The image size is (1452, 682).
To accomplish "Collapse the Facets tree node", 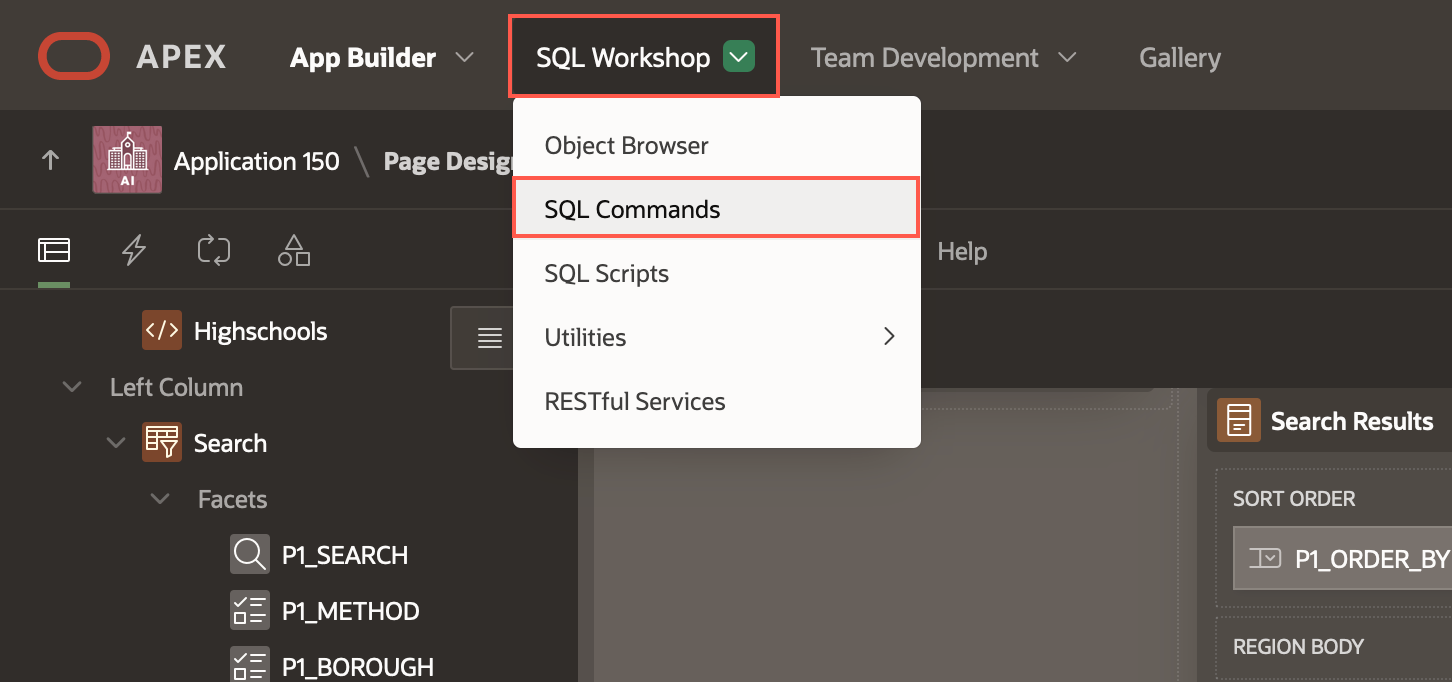I will [160, 499].
